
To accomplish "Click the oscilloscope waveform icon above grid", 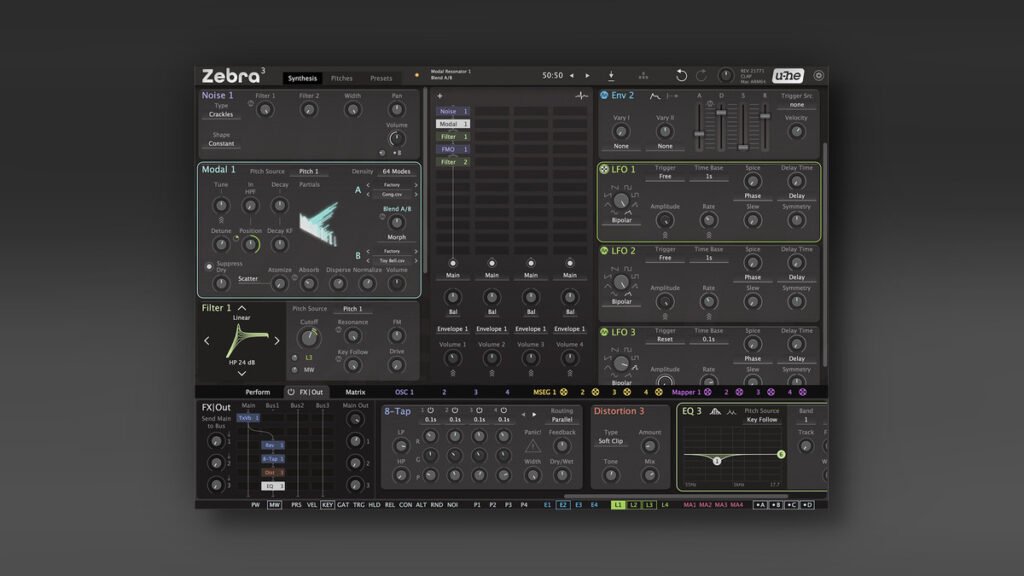I will [x=581, y=96].
